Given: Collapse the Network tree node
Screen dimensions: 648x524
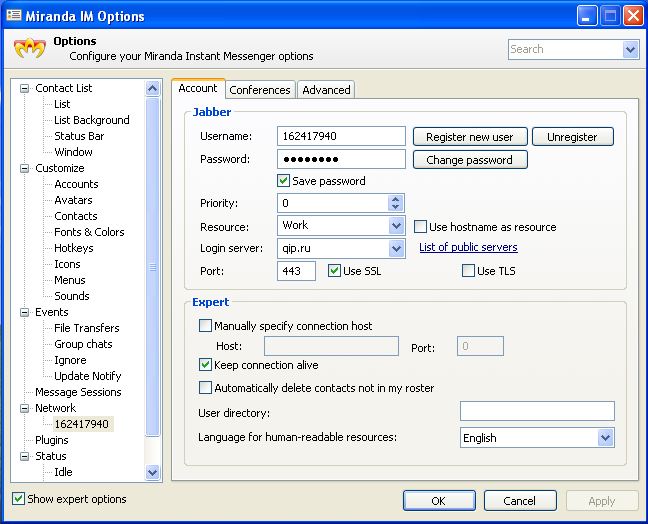Looking at the screenshot, I should tap(25, 408).
